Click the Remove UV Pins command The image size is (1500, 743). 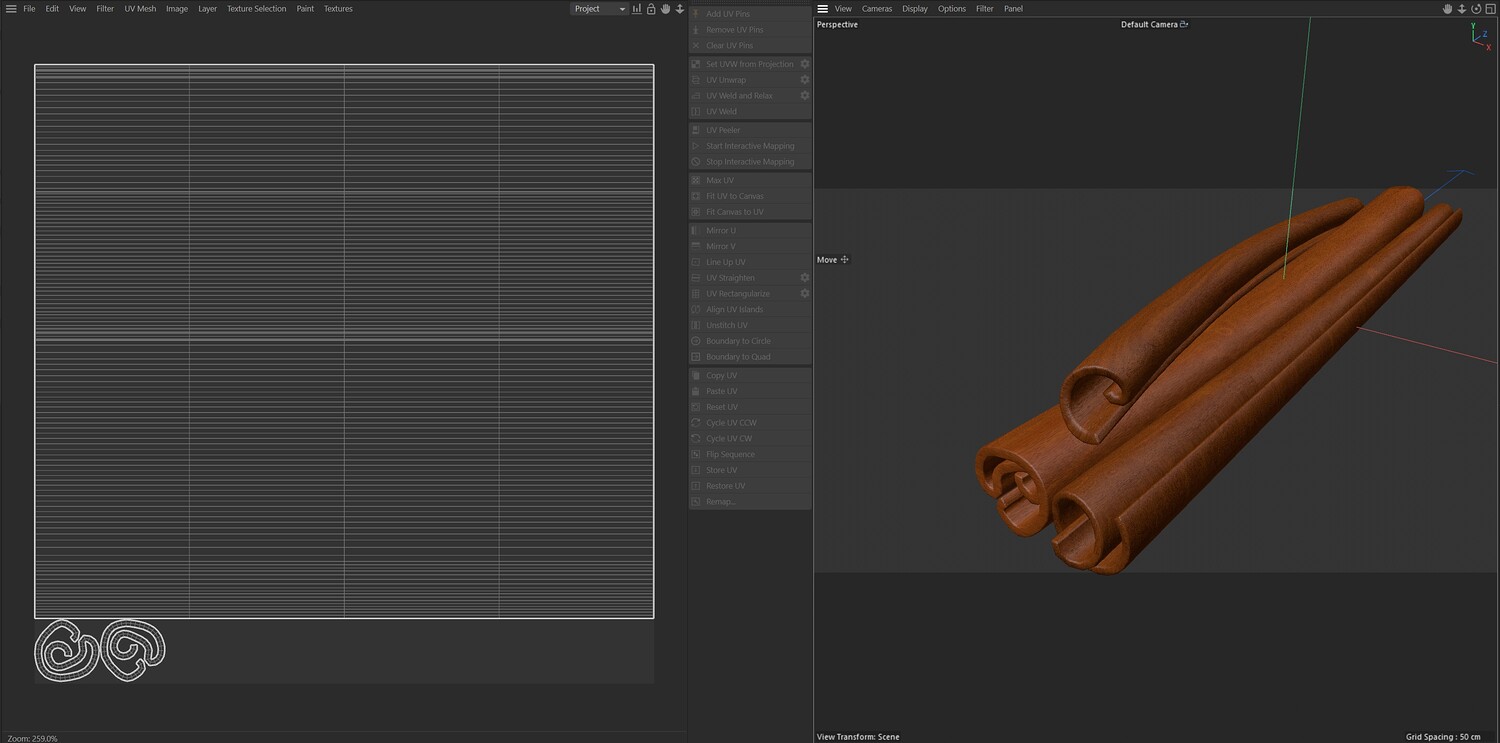point(750,30)
